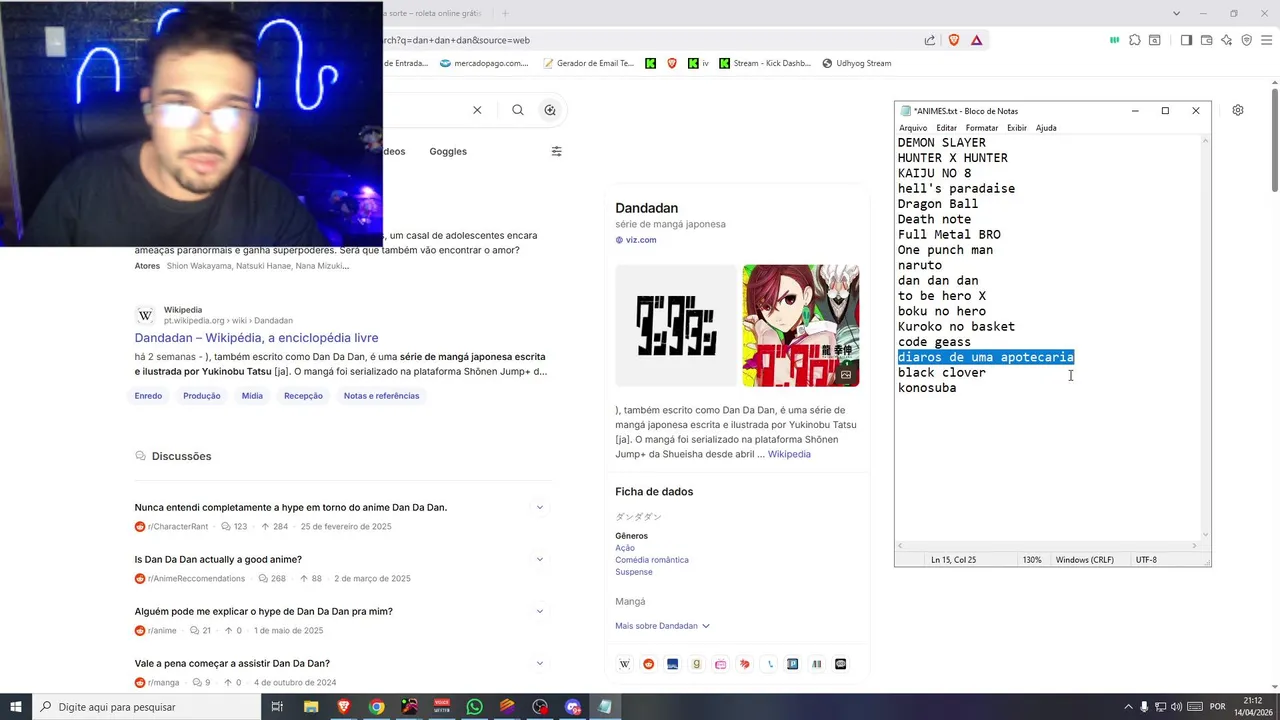The image size is (1280, 720).
Task: Click the Mídia section link
Action: (x=252, y=396)
